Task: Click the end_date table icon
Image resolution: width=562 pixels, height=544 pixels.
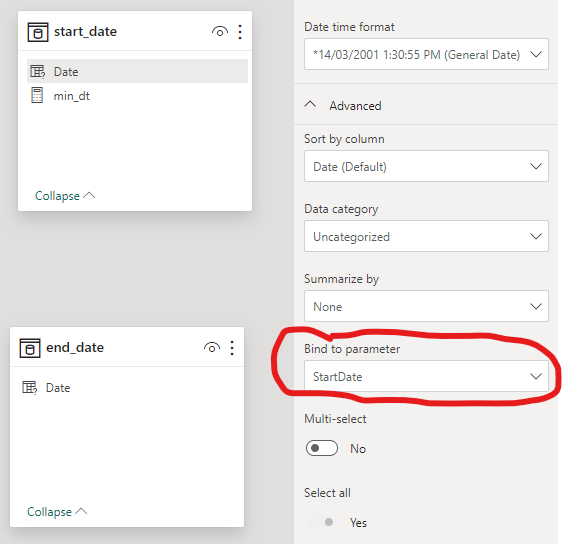Action: point(30,348)
